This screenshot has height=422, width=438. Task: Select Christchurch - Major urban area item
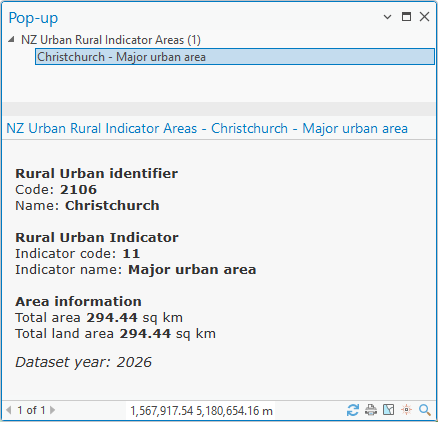pyautogui.click(x=235, y=57)
